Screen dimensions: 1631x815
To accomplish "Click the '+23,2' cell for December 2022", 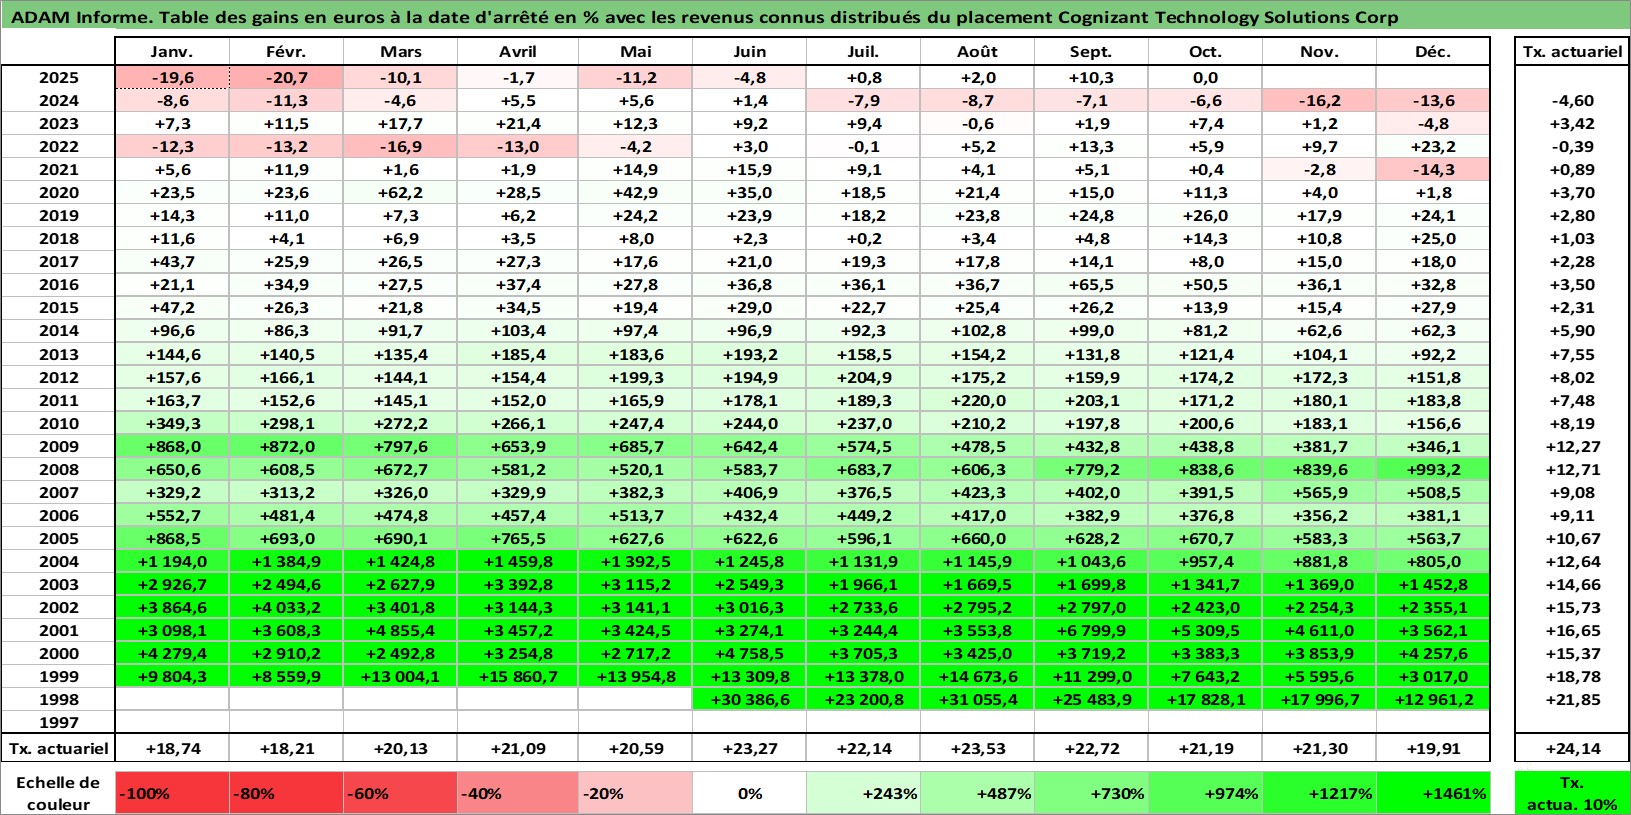I will (1433, 146).
